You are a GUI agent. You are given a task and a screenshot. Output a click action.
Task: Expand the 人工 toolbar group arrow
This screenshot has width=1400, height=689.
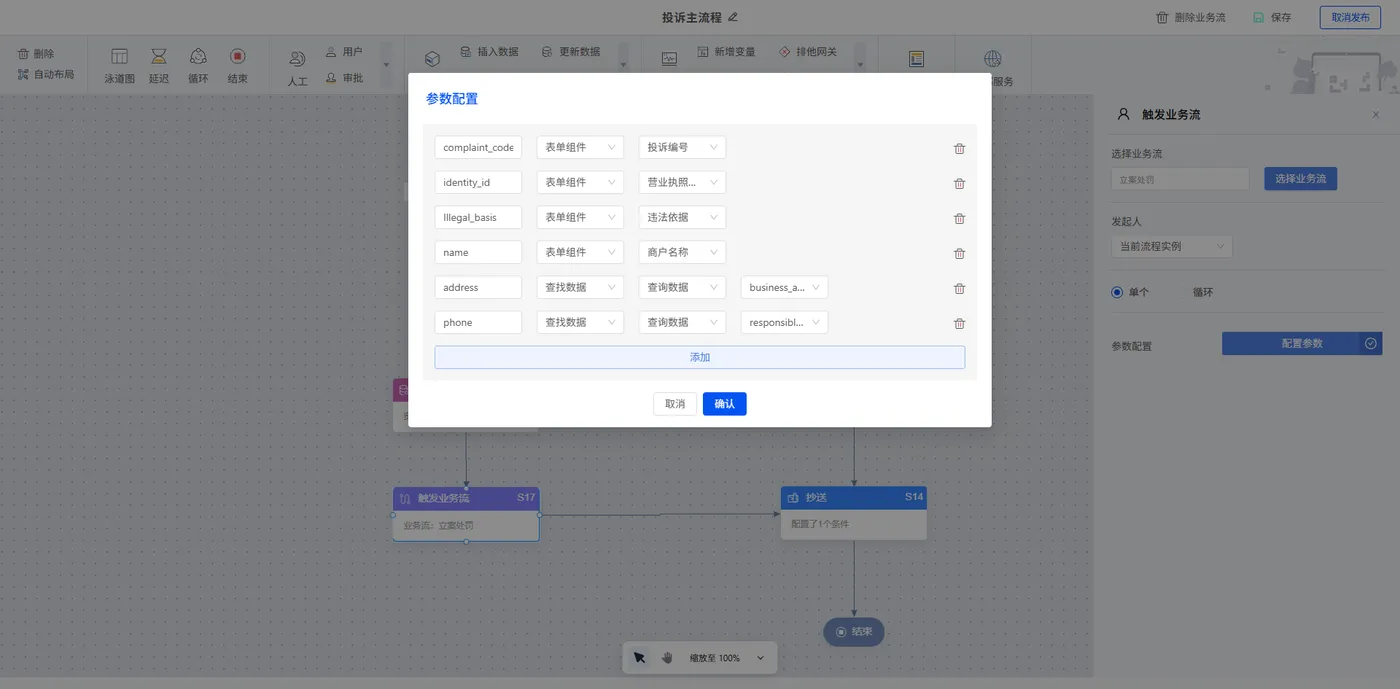pyautogui.click(x=387, y=64)
